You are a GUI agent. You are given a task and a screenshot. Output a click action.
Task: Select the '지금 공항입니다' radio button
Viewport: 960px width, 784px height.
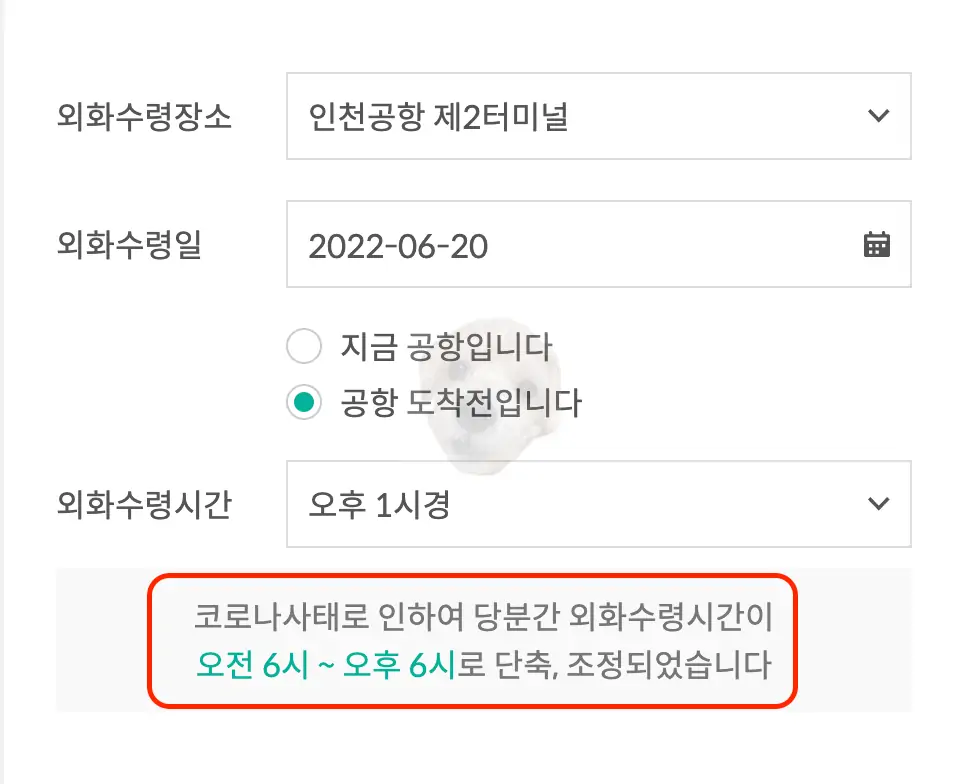point(303,345)
